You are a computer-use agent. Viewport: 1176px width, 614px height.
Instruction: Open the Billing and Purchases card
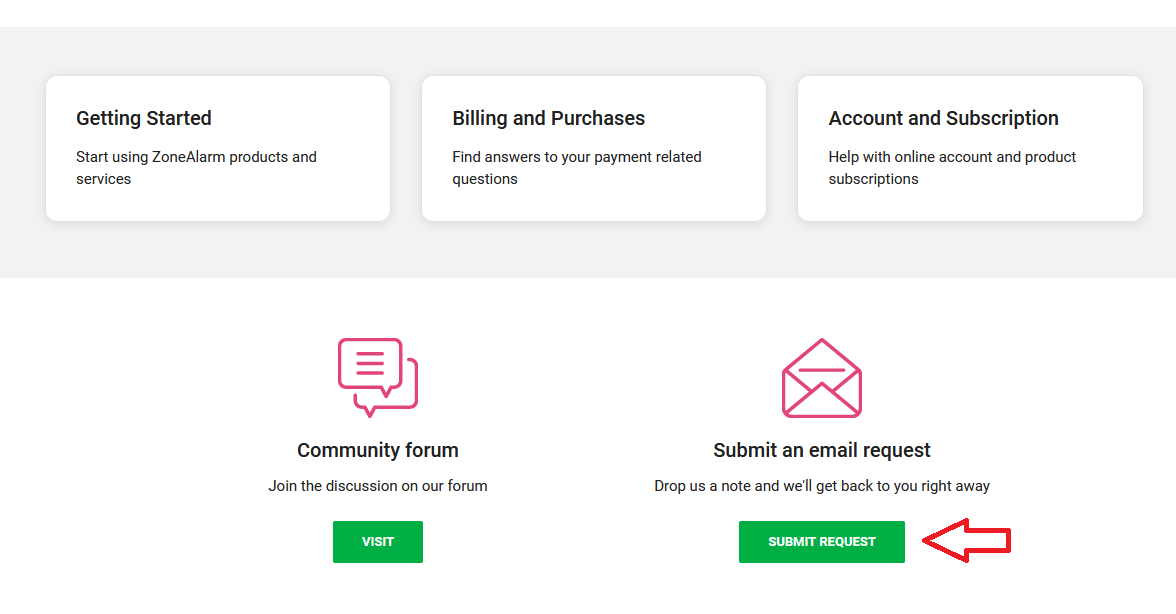(593, 148)
